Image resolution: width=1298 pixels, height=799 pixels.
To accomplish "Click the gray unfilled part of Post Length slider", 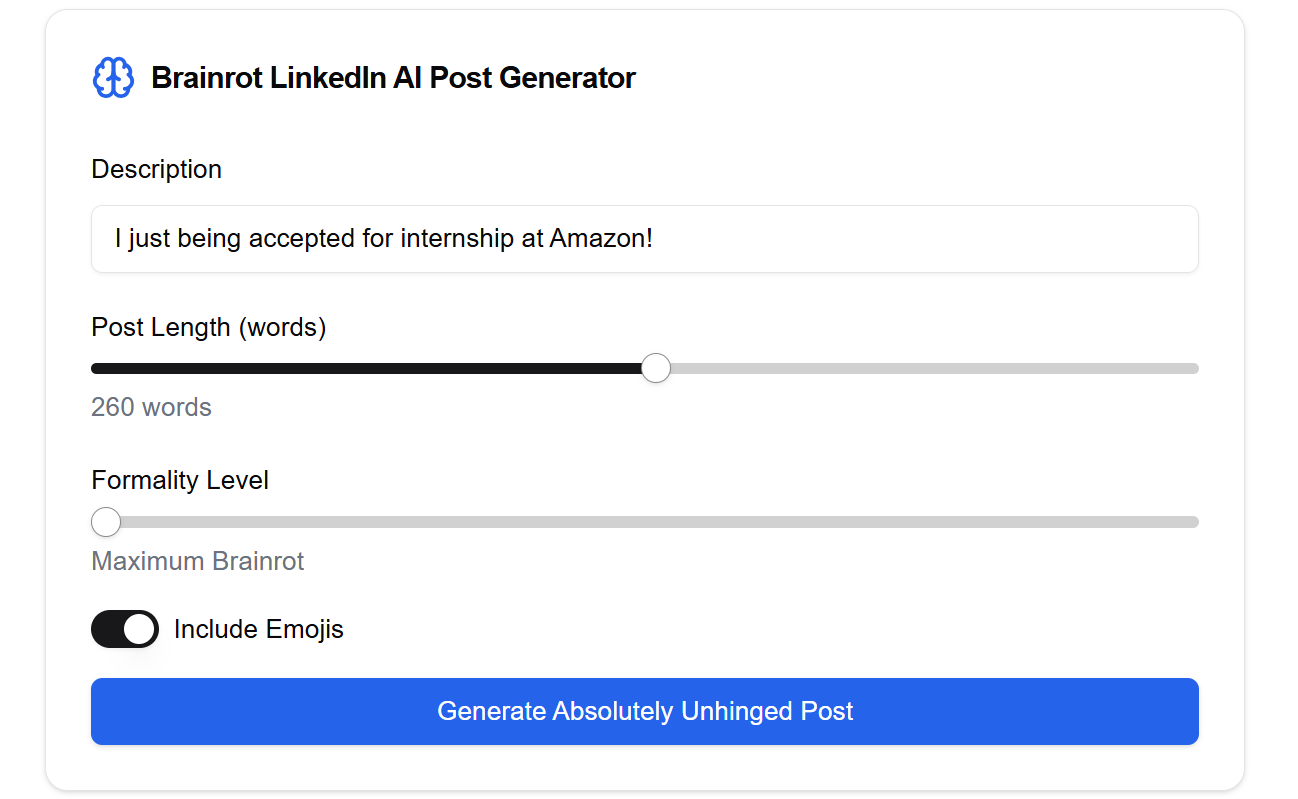I will click(930, 368).
